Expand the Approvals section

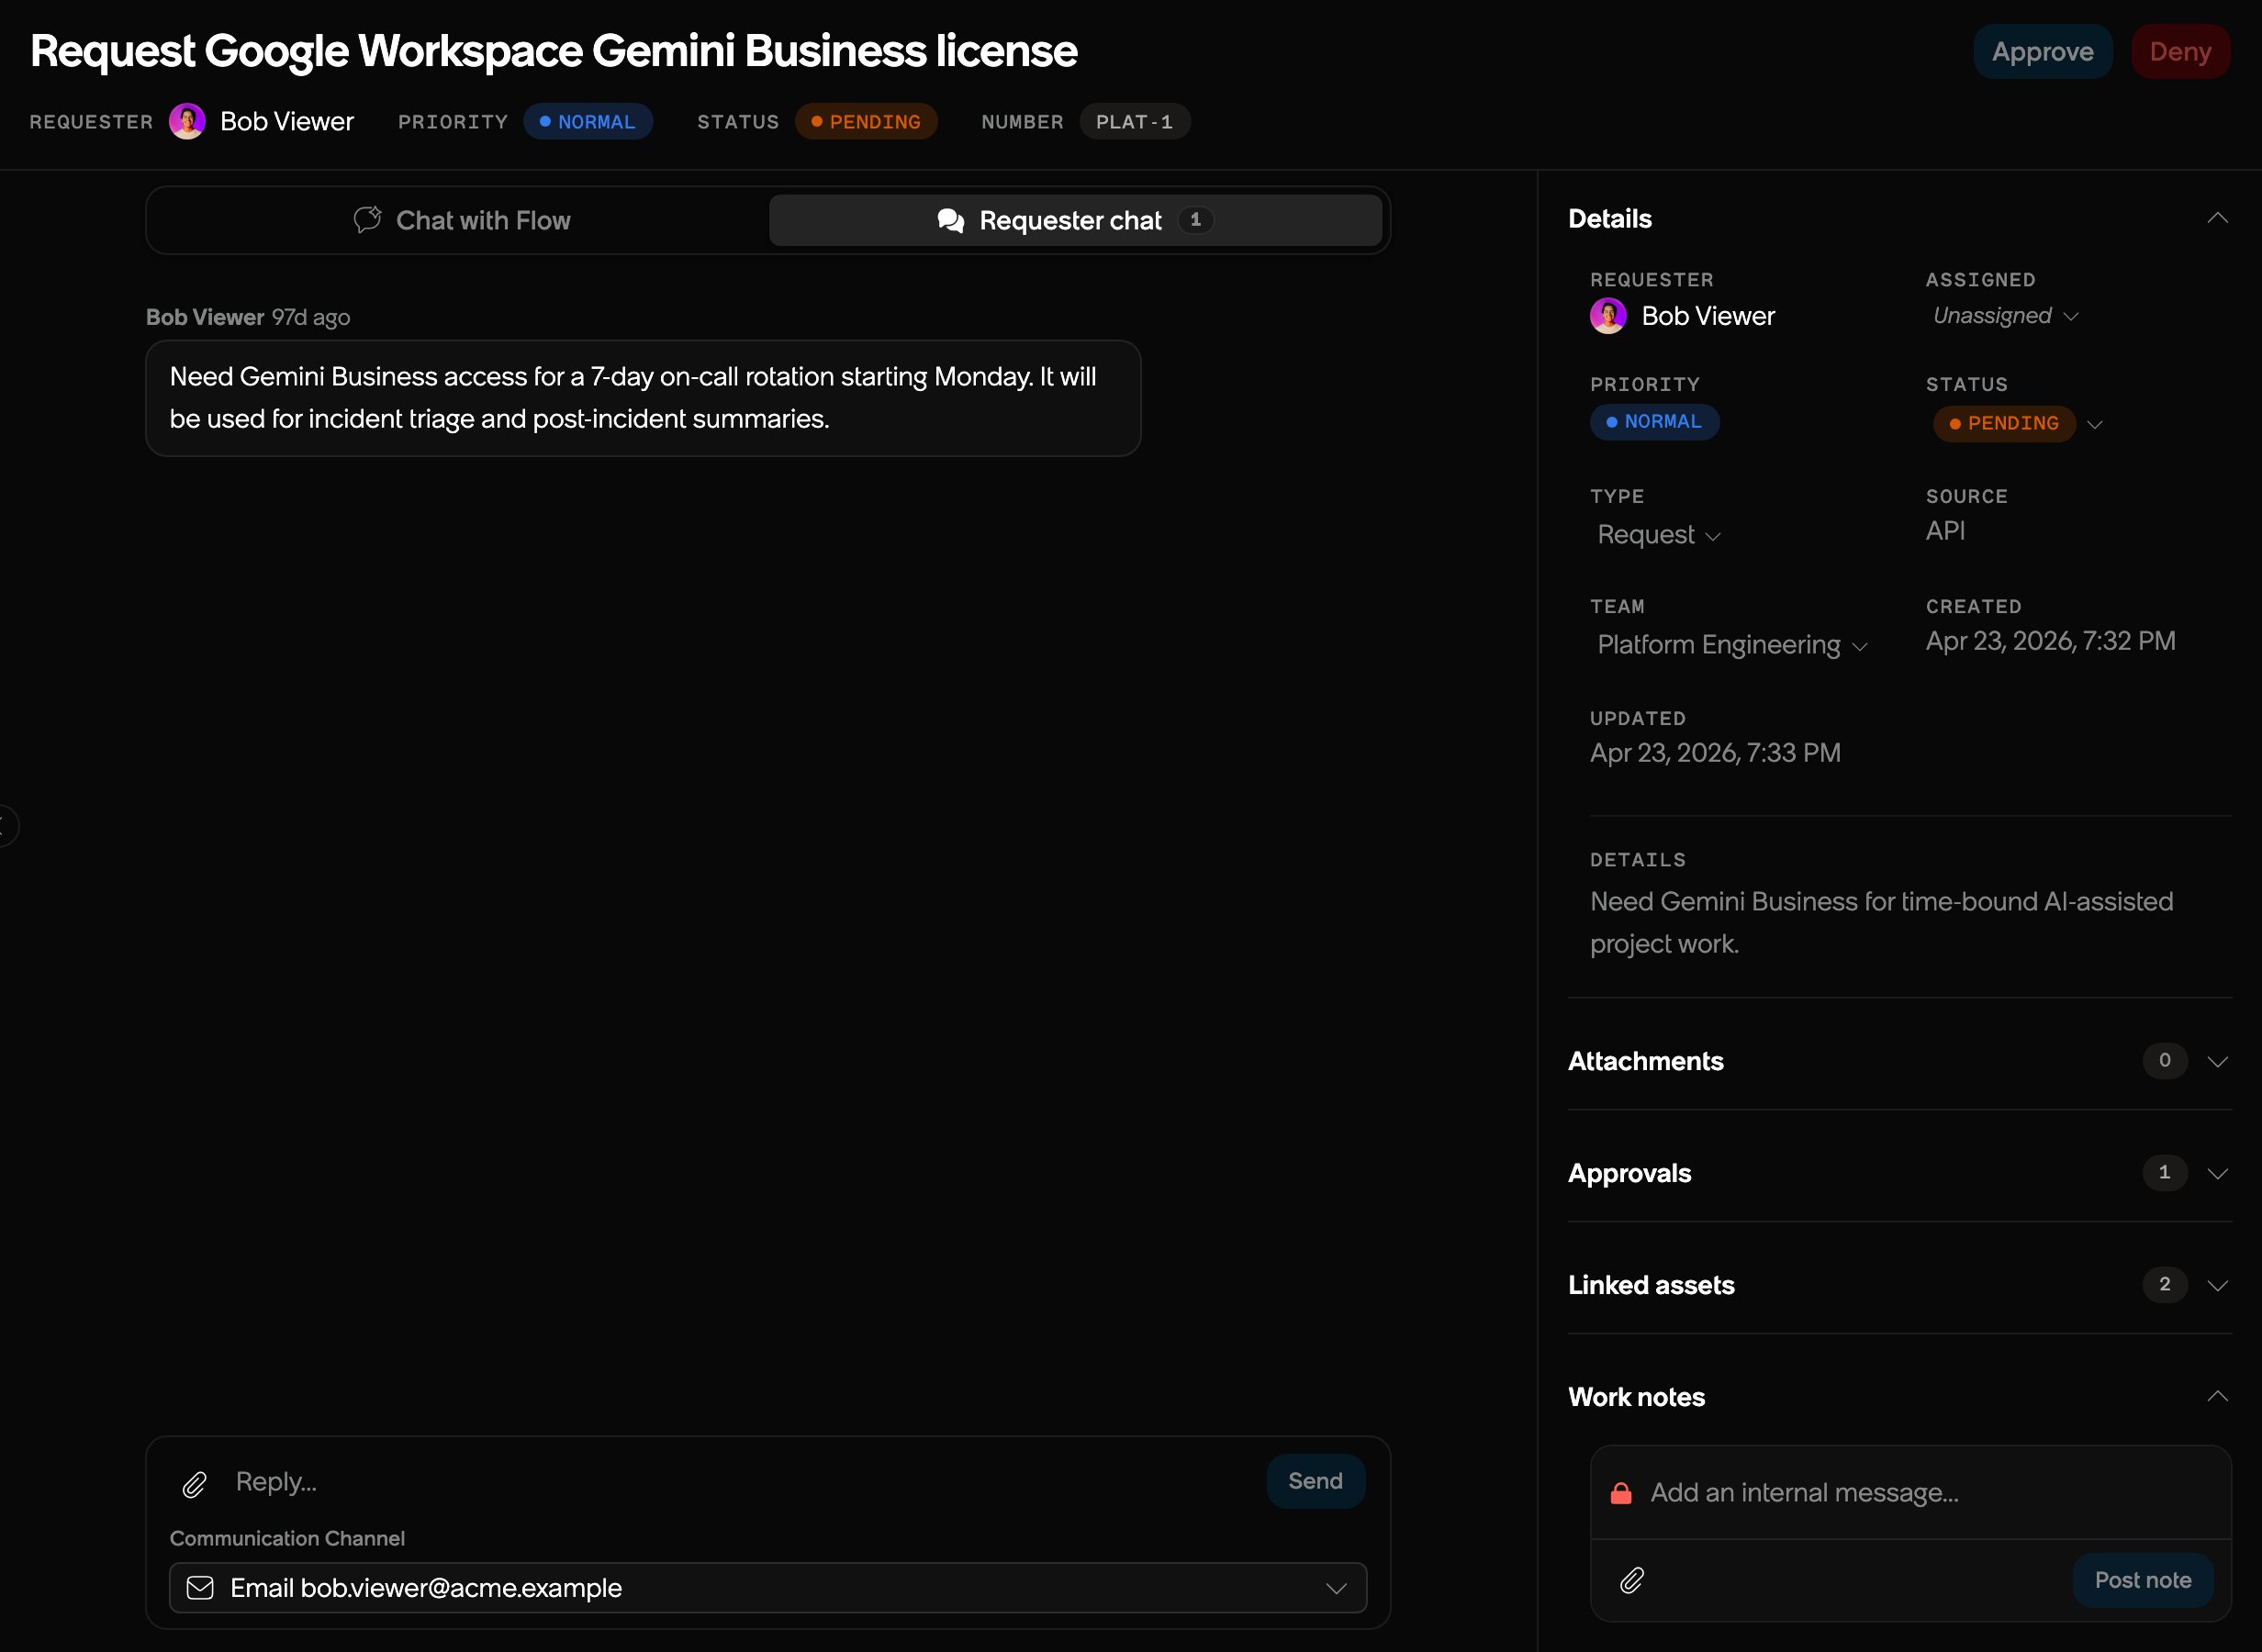tap(2217, 1173)
